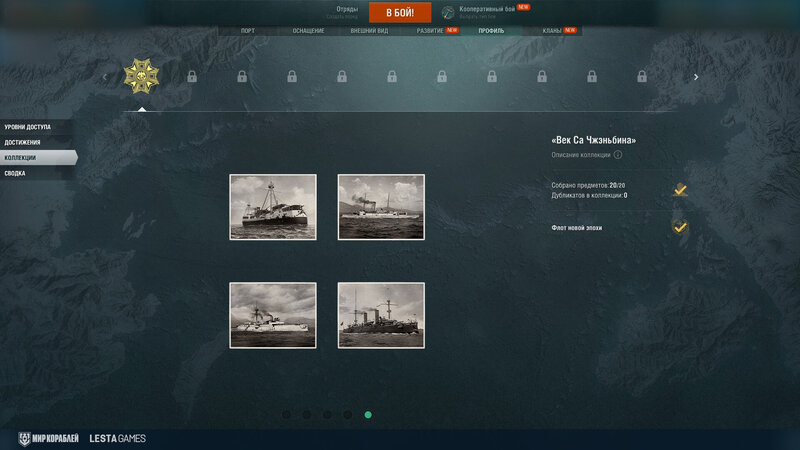Click the Мир Кораблей logo

click(x=48, y=438)
